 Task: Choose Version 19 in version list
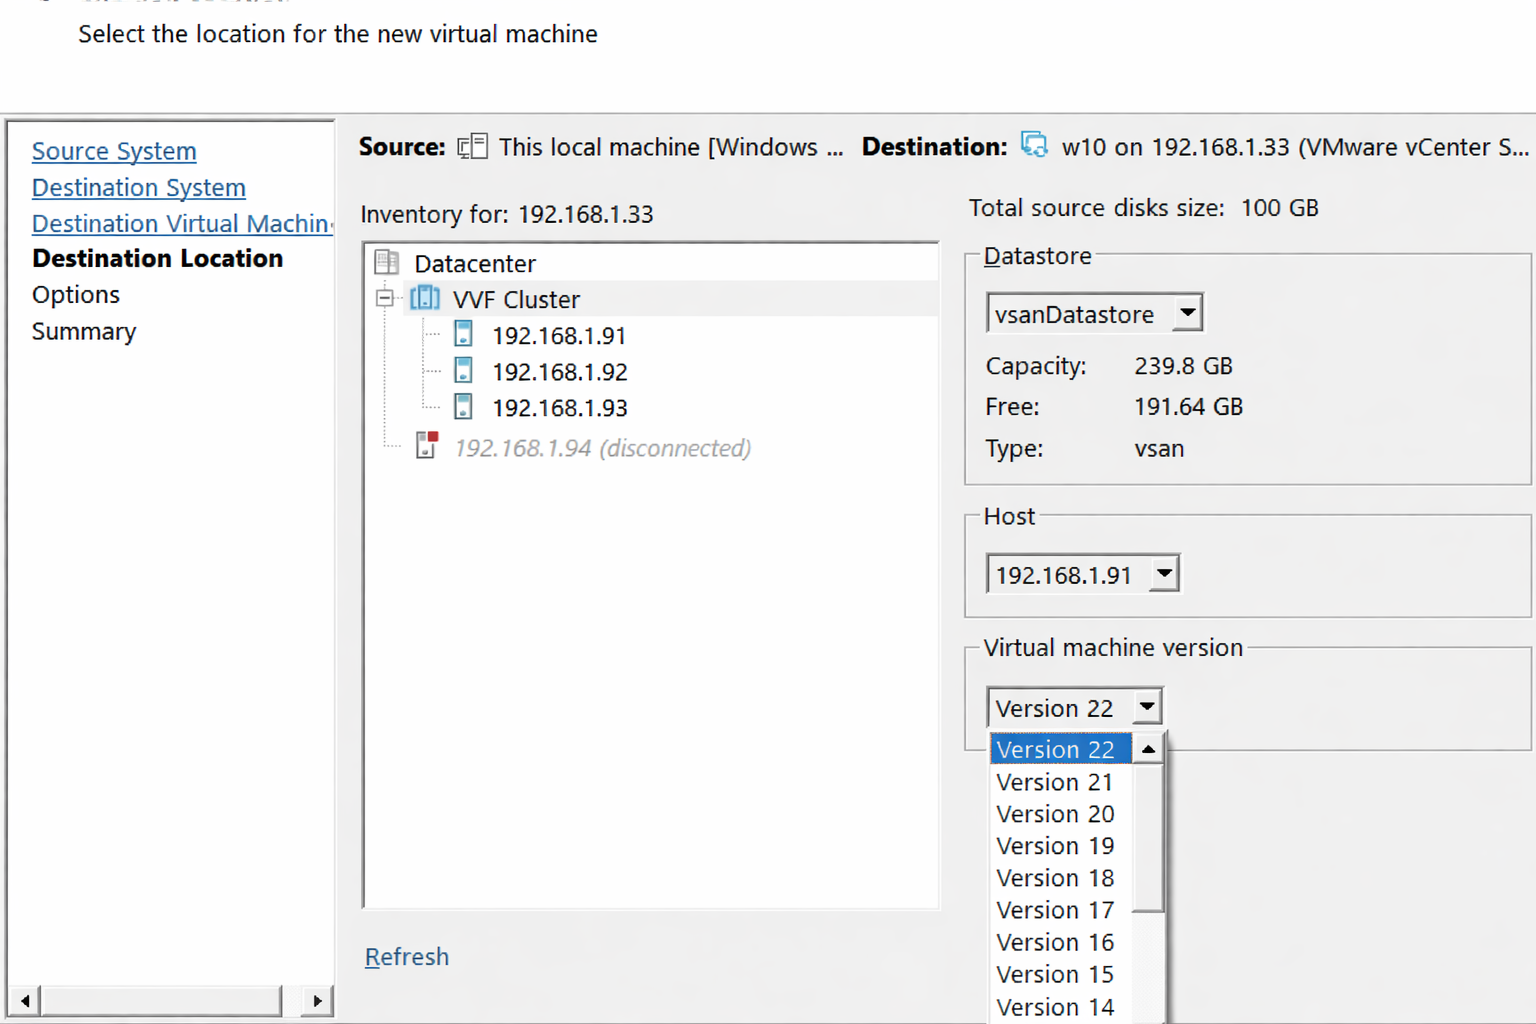1054,846
